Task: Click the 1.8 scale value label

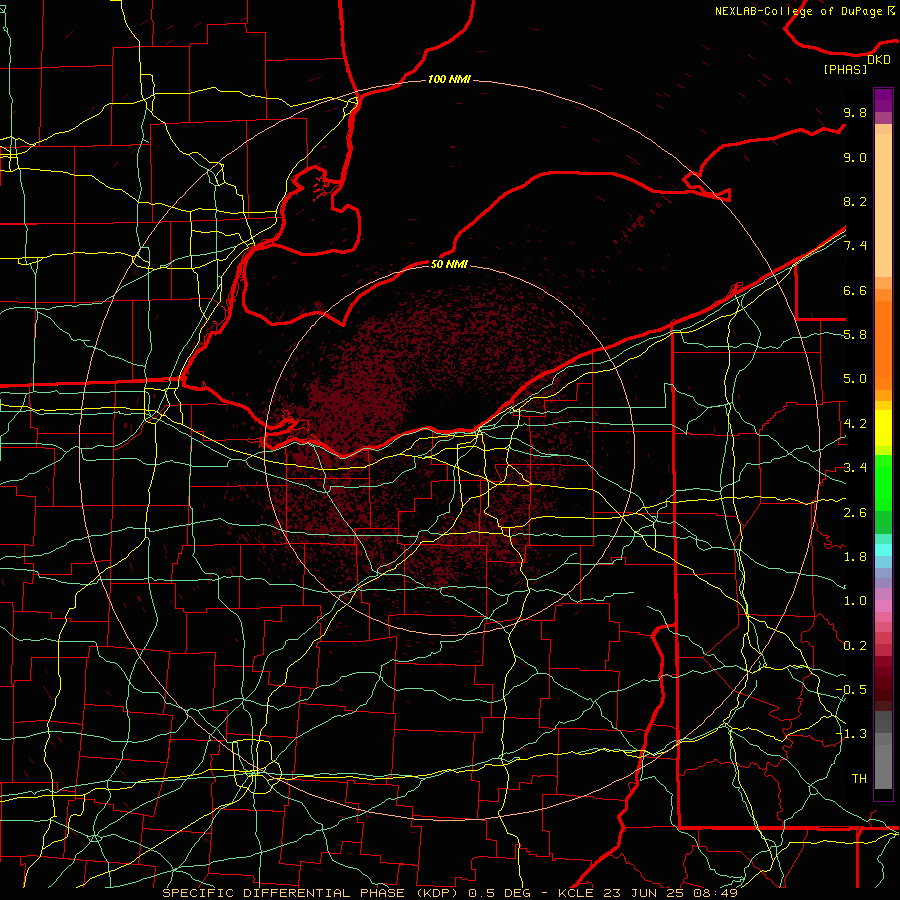Action: pyautogui.click(x=855, y=557)
